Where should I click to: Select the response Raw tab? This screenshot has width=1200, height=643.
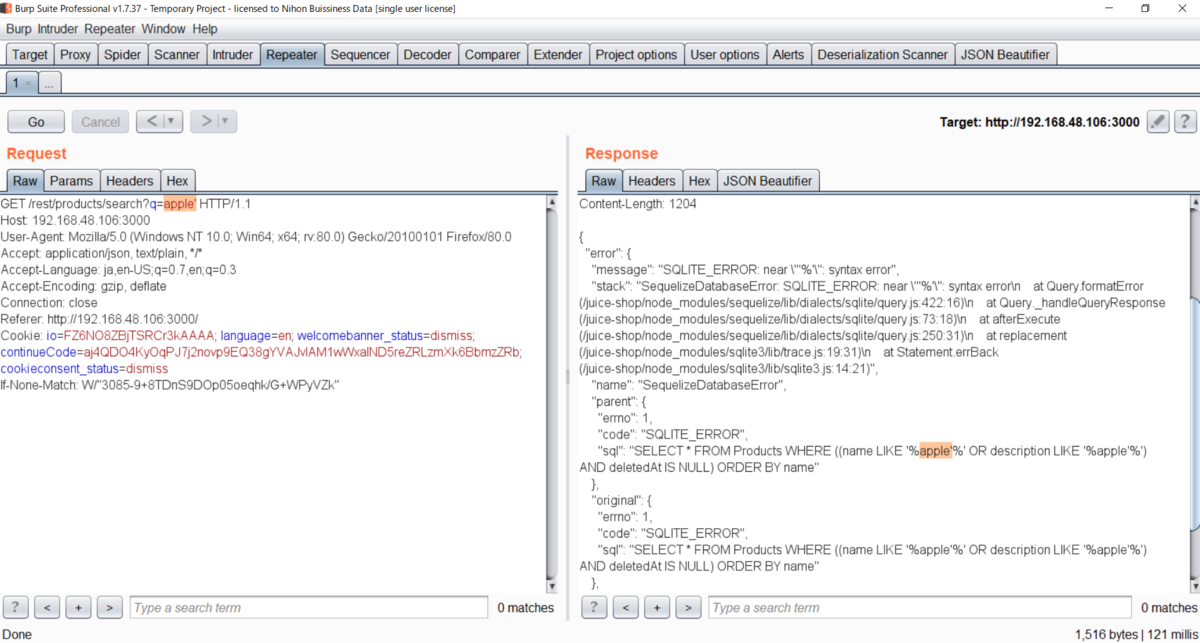(x=604, y=181)
